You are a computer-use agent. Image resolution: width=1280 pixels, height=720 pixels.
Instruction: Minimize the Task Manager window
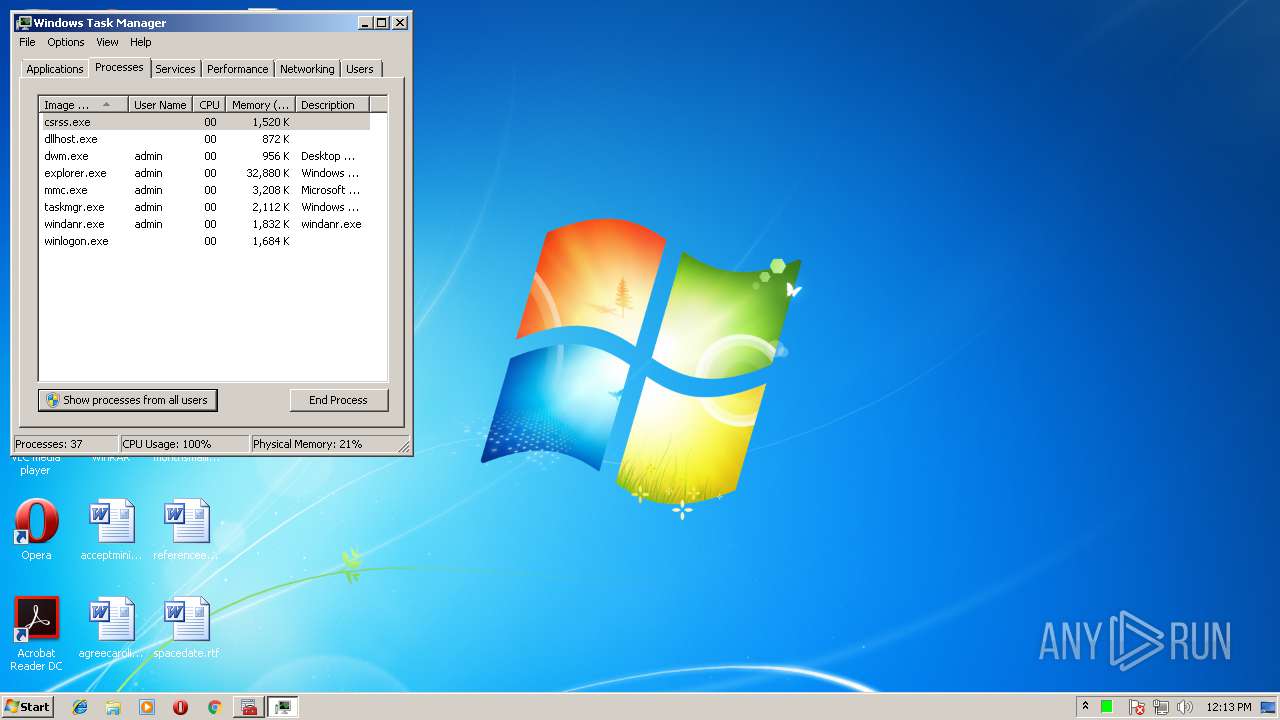[x=365, y=22]
